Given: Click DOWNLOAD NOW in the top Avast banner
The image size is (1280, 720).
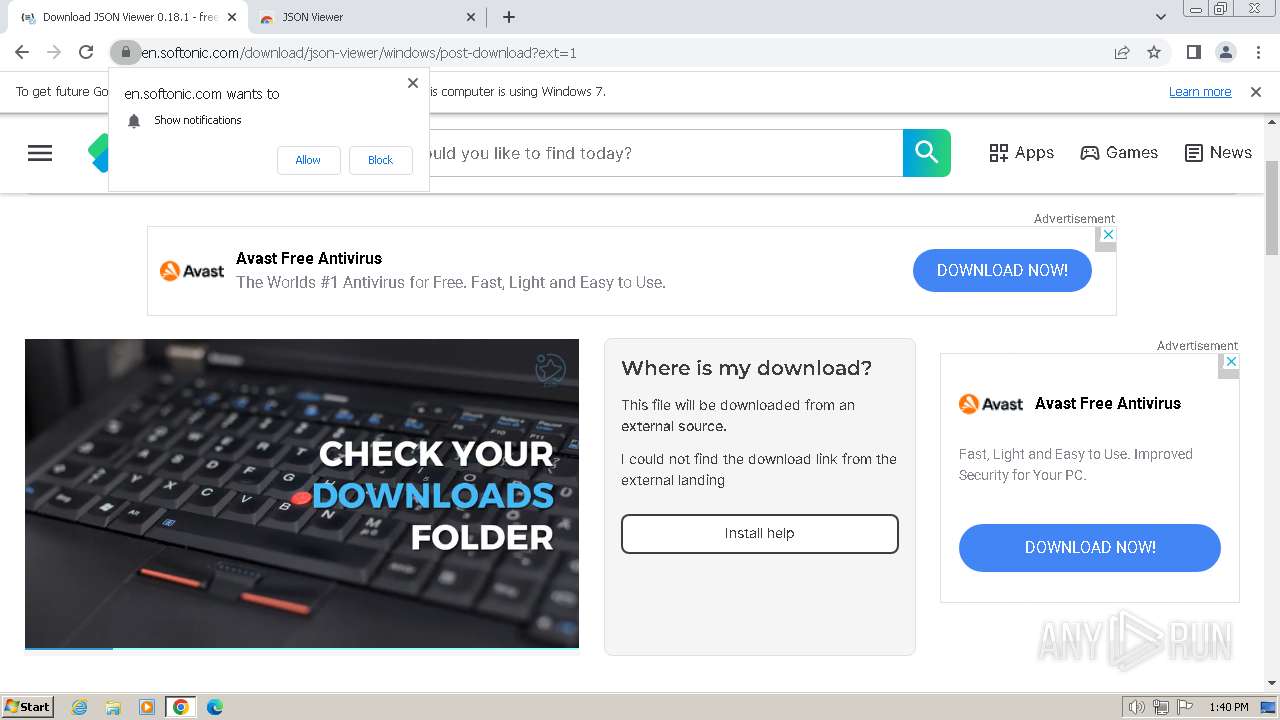Looking at the screenshot, I should tap(1002, 270).
